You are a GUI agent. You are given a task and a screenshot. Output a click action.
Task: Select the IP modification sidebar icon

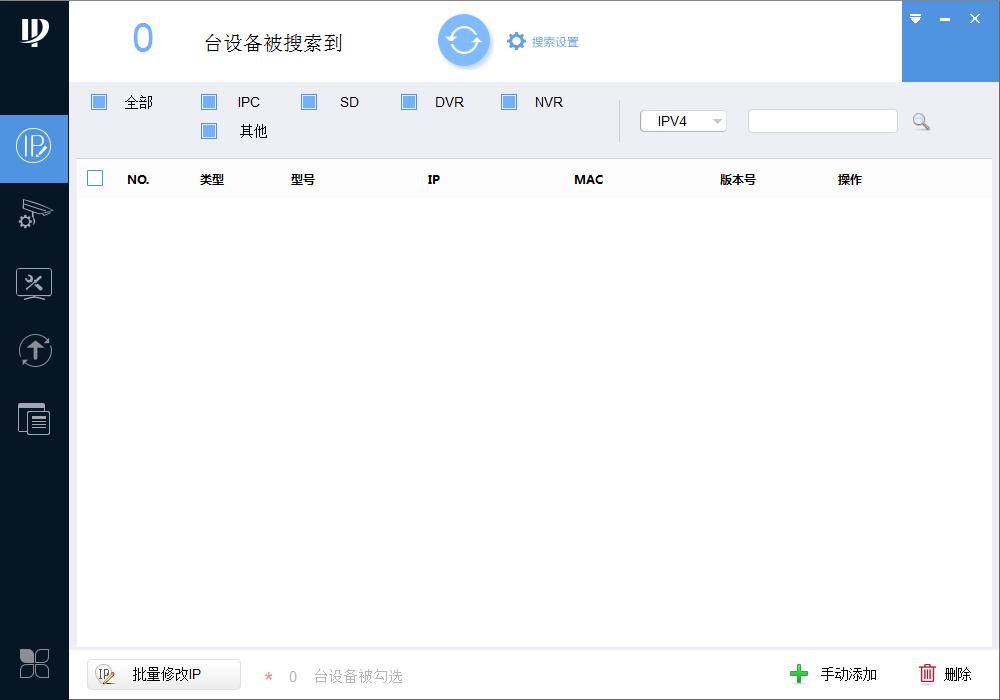tap(34, 148)
